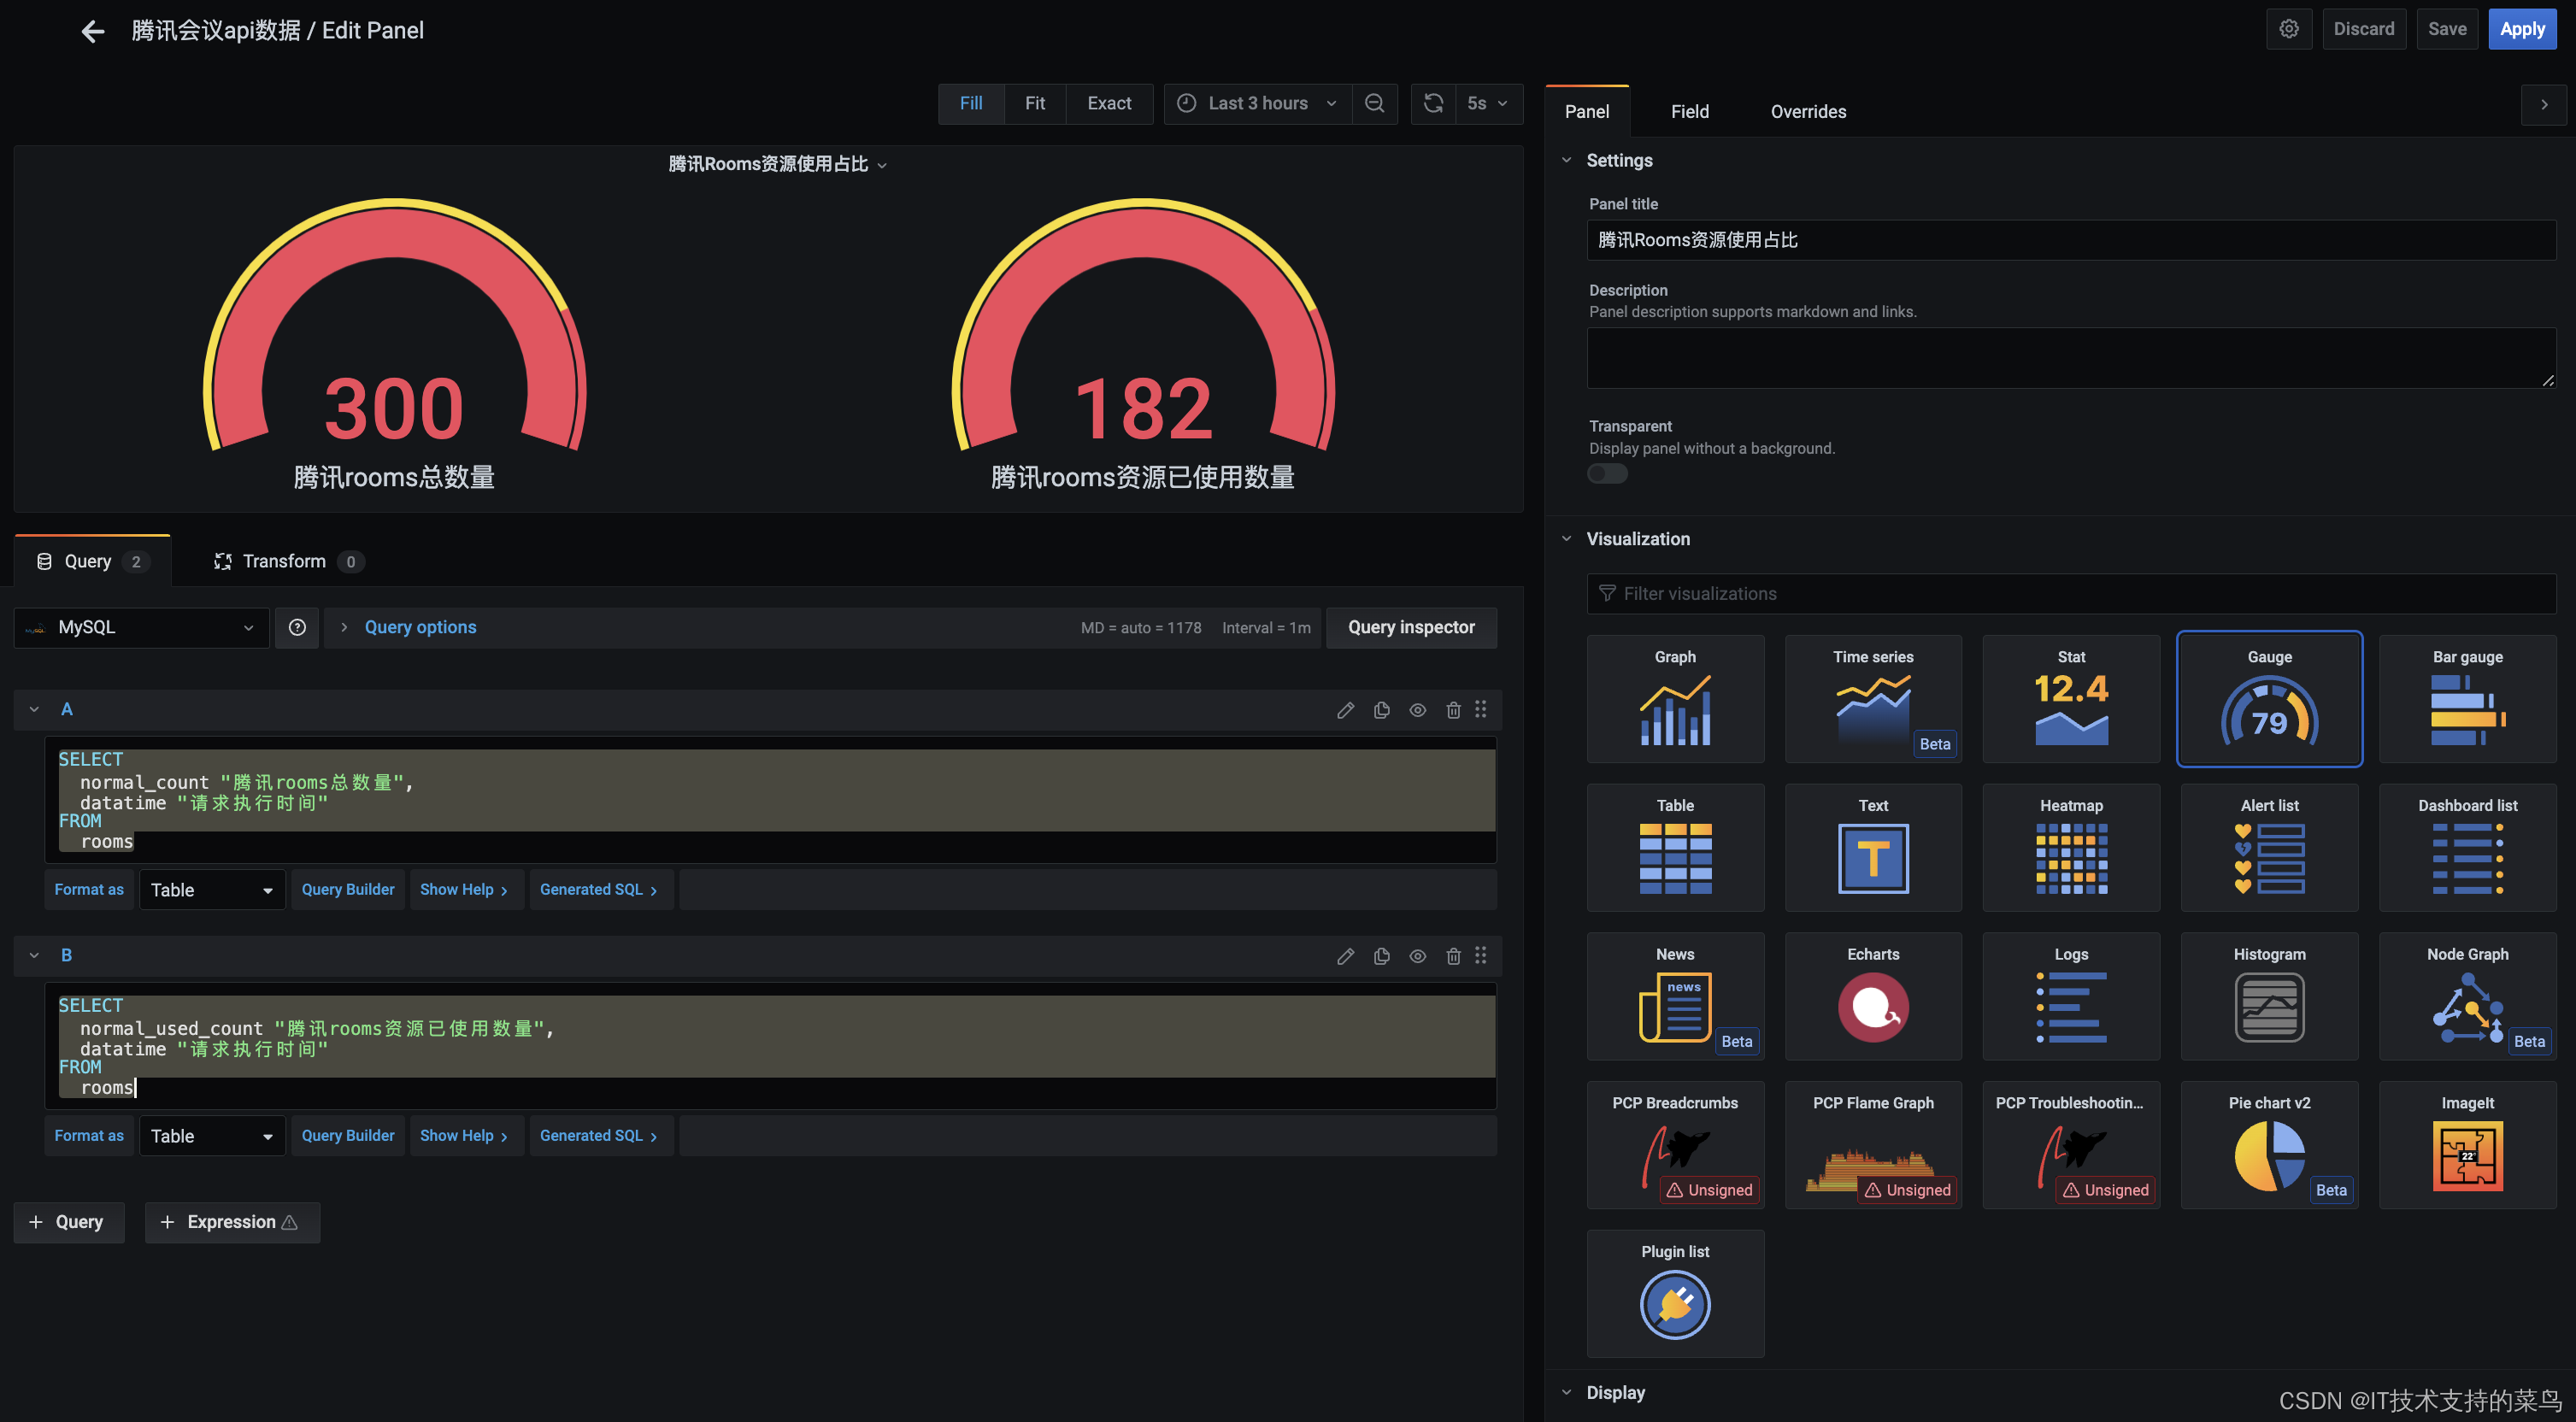Viewport: 2576px width, 1422px height.
Task: Set view mode to Fill
Action: (x=971, y=103)
